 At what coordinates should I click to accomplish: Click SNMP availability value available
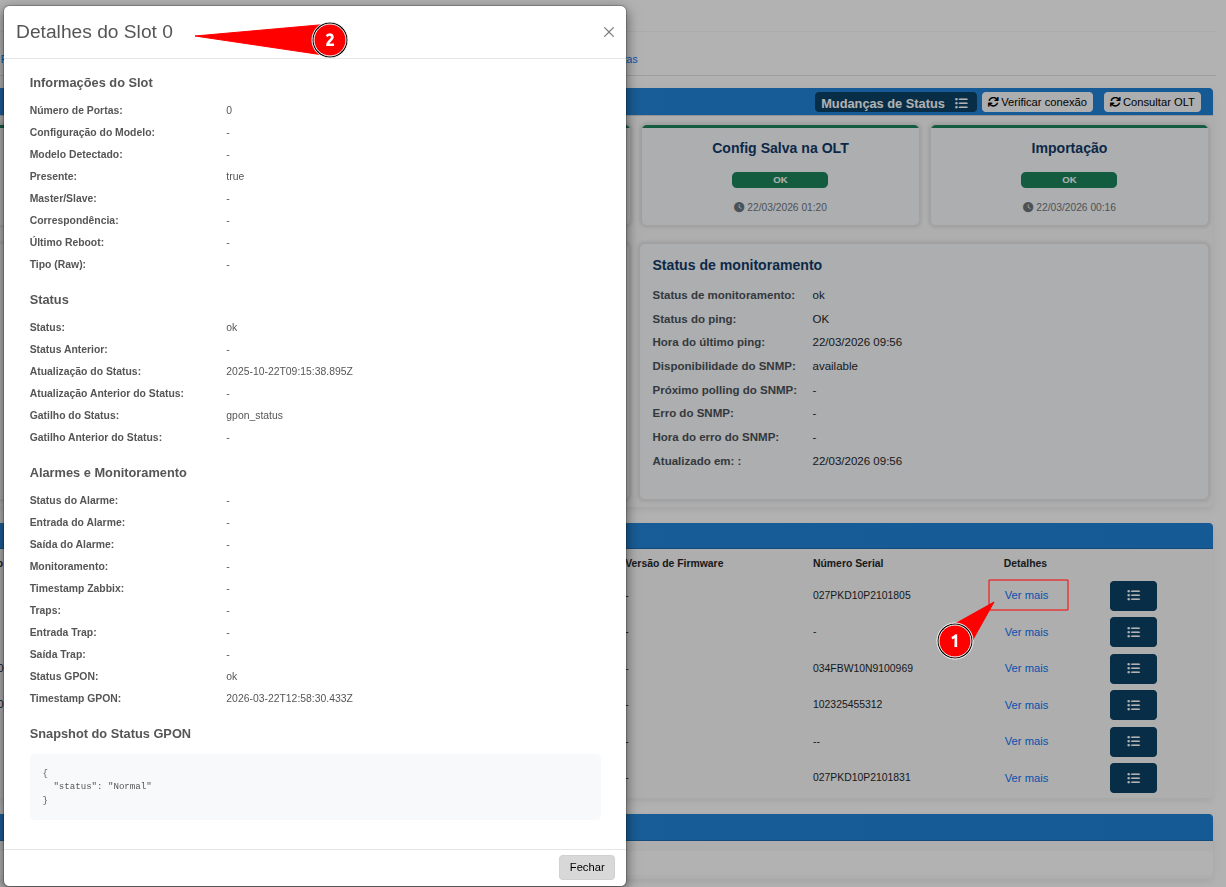pyautogui.click(x=835, y=366)
